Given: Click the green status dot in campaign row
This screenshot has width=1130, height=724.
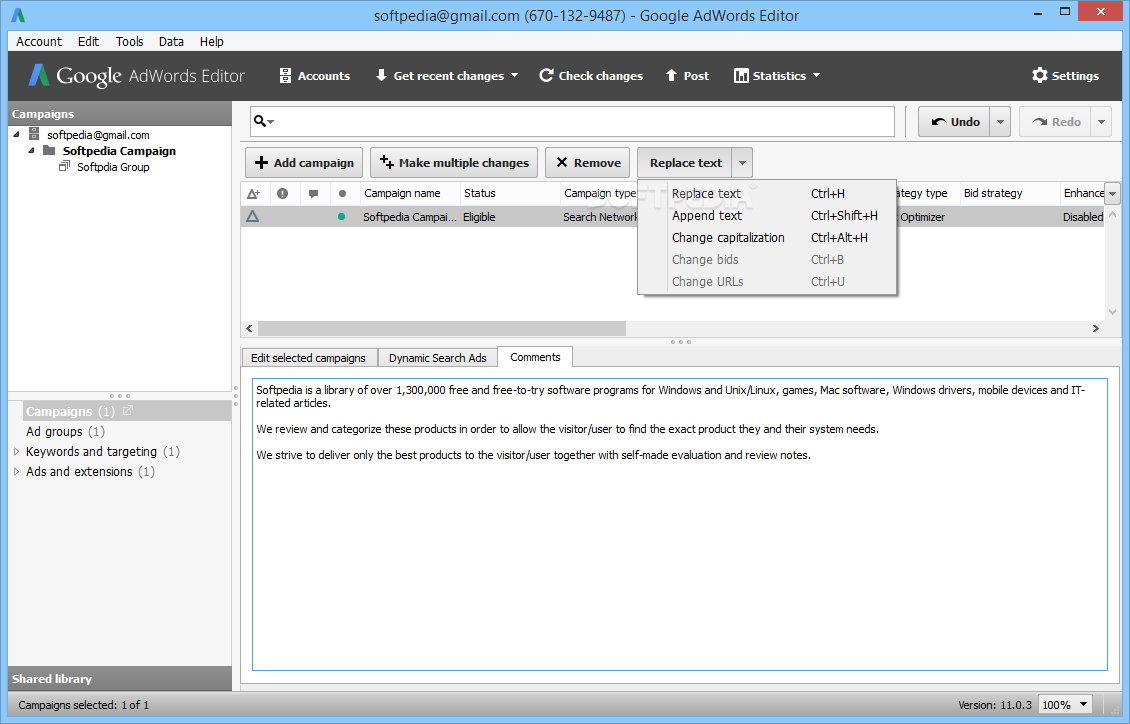Looking at the screenshot, I should pyautogui.click(x=342, y=217).
